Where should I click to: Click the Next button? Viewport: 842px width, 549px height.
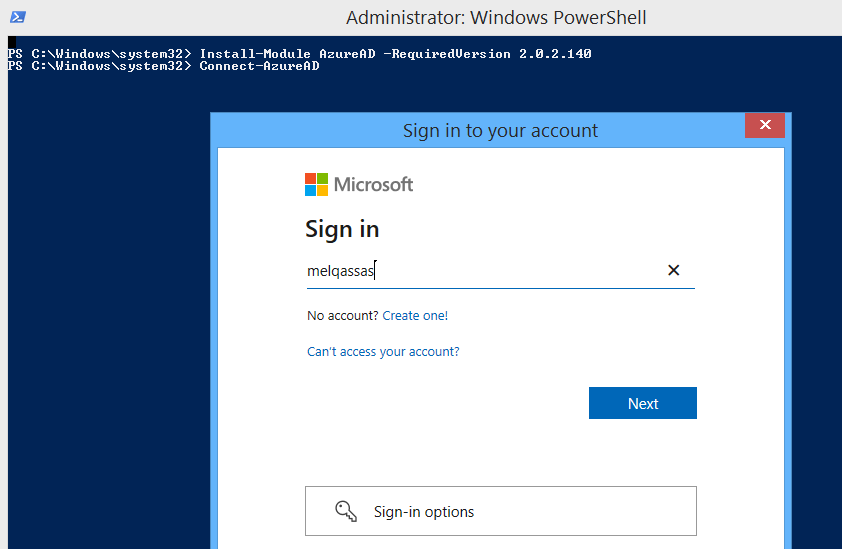(x=643, y=403)
